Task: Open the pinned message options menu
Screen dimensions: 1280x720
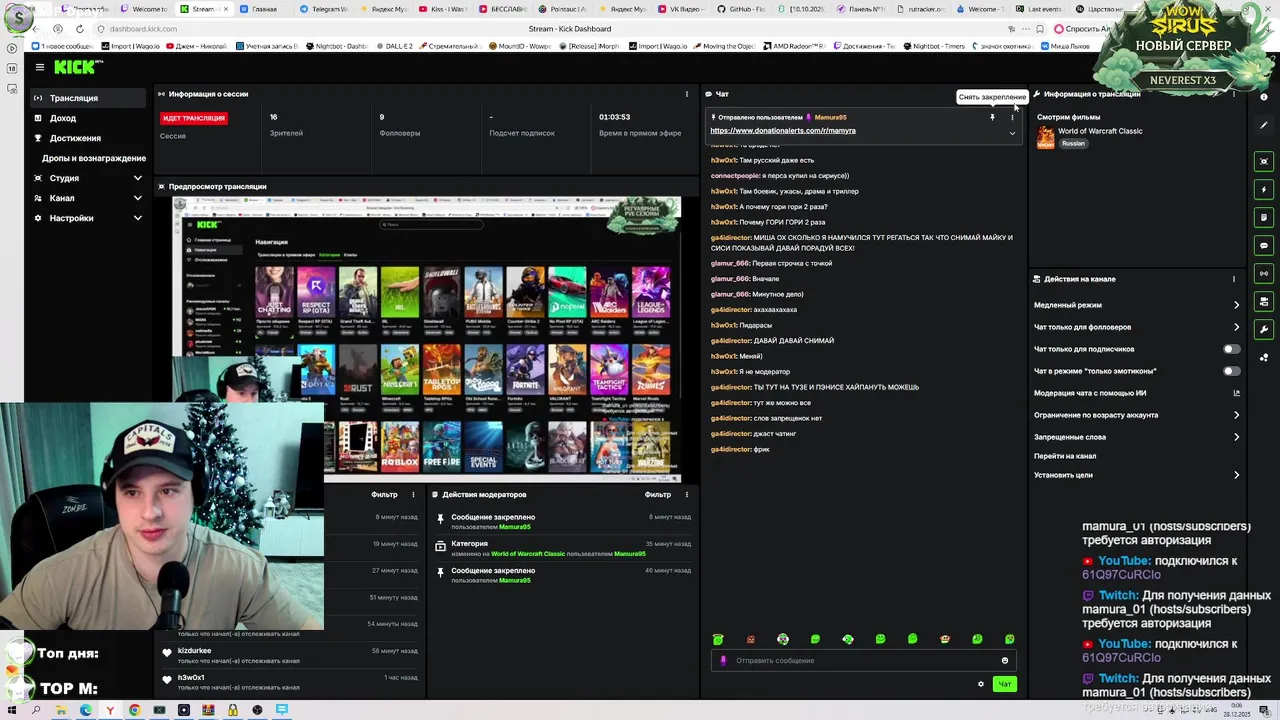Action: point(1012,117)
